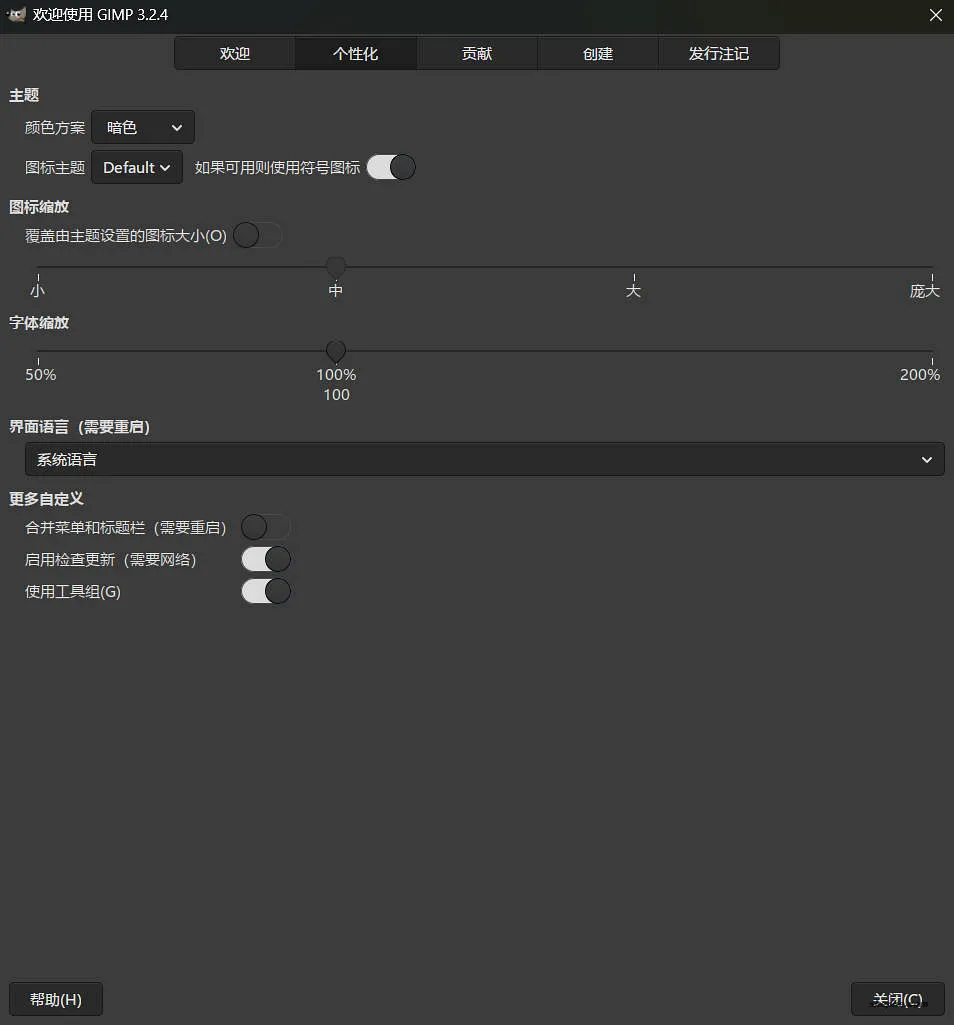Turn on 合并菜单和标题栏 switch
Screen dimensions: 954x1025
[265, 527]
